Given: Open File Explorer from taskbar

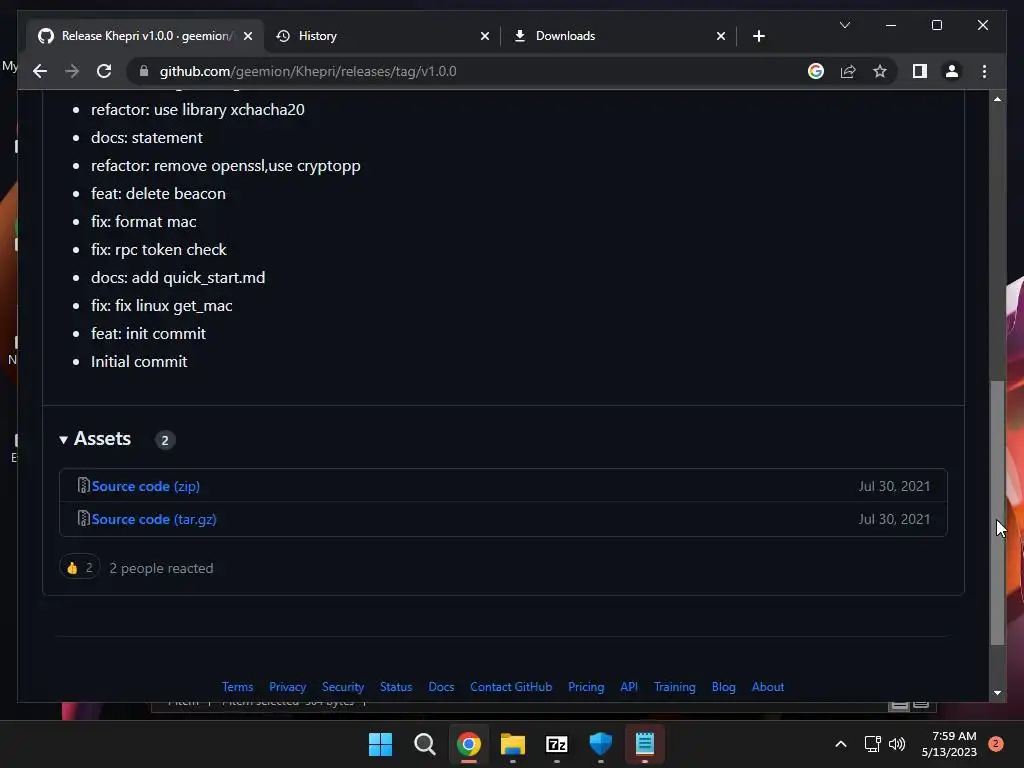Looking at the screenshot, I should tap(513, 744).
